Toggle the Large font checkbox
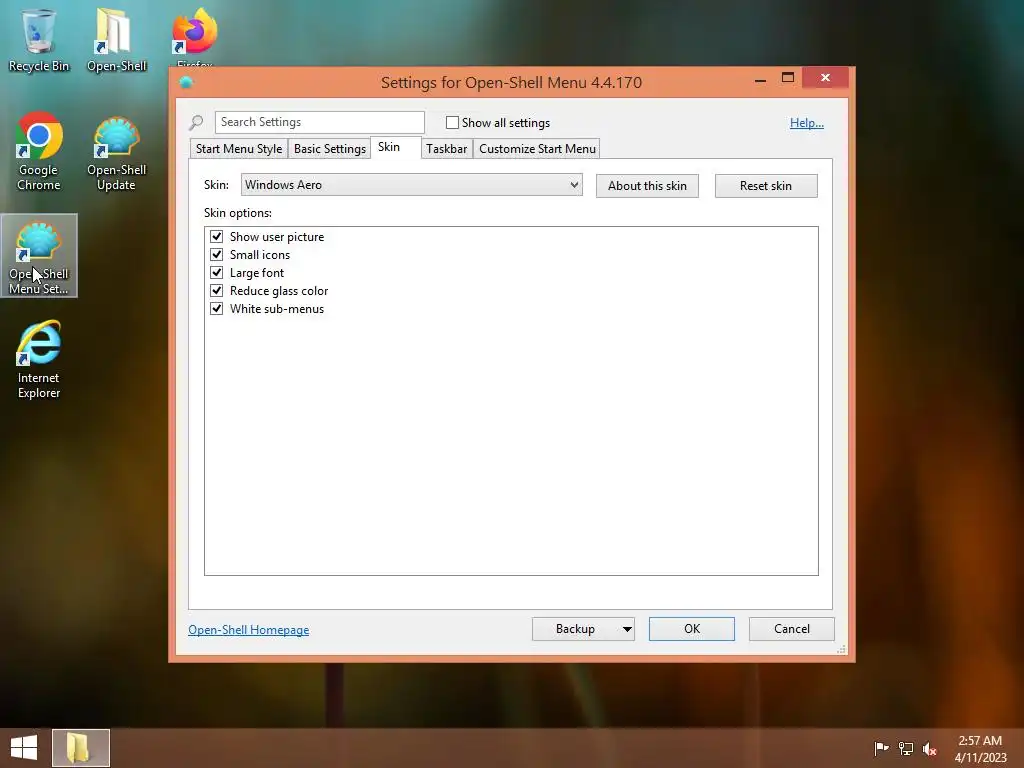 pyautogui.click(x=217, y=272)
